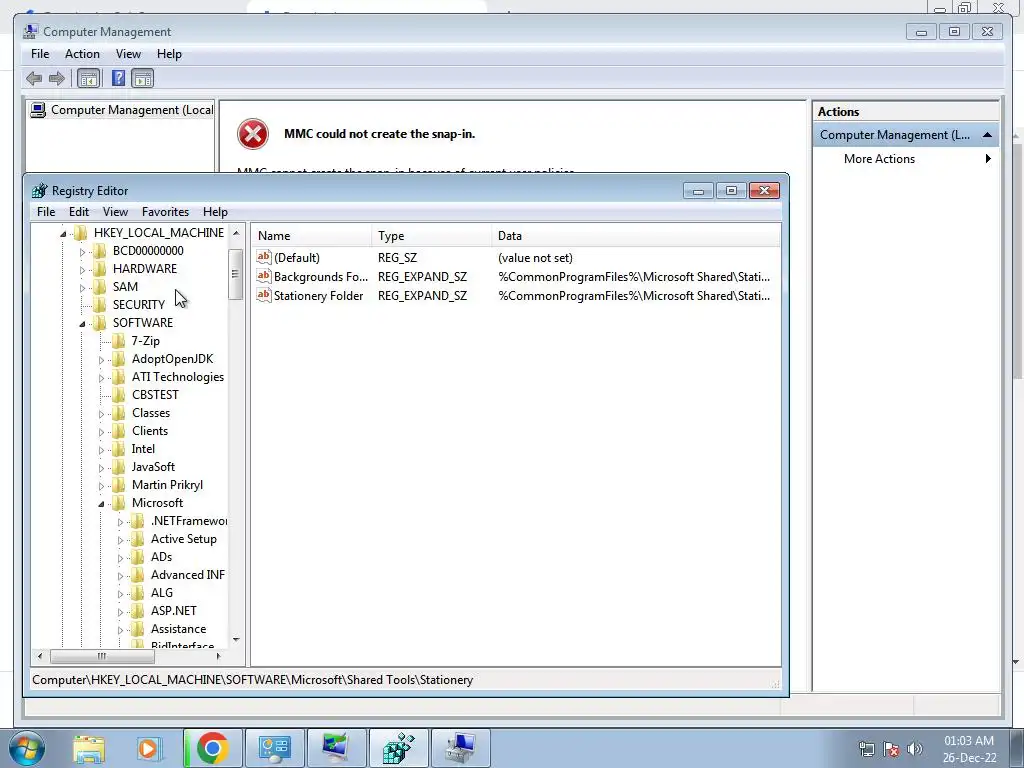Click registry tree horizontal scrollbar thumb
Image resolution: width=1024 pixels, height=768 pixels.
click(x=102, y=656)
